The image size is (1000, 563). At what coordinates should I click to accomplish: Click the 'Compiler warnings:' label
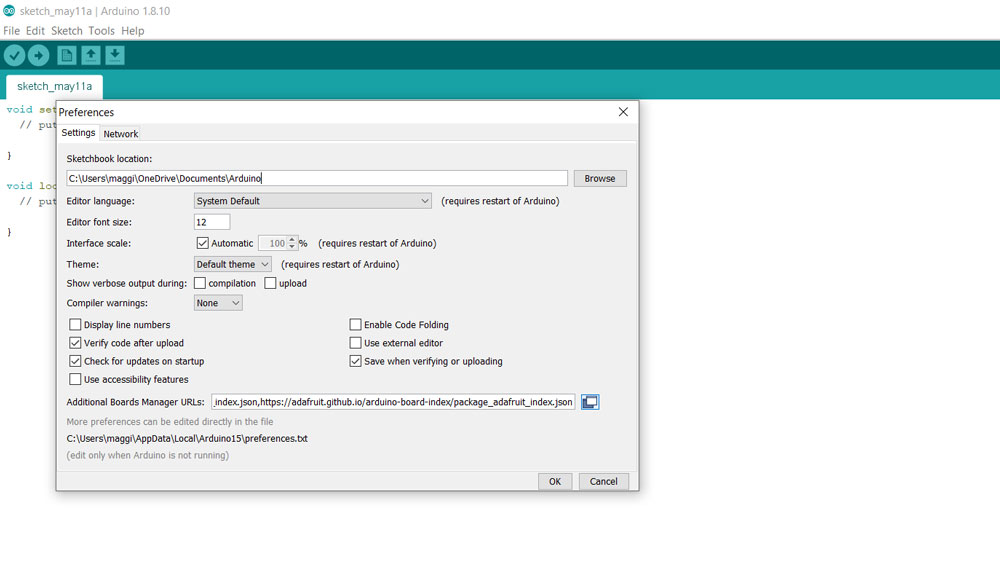point(107,303)
